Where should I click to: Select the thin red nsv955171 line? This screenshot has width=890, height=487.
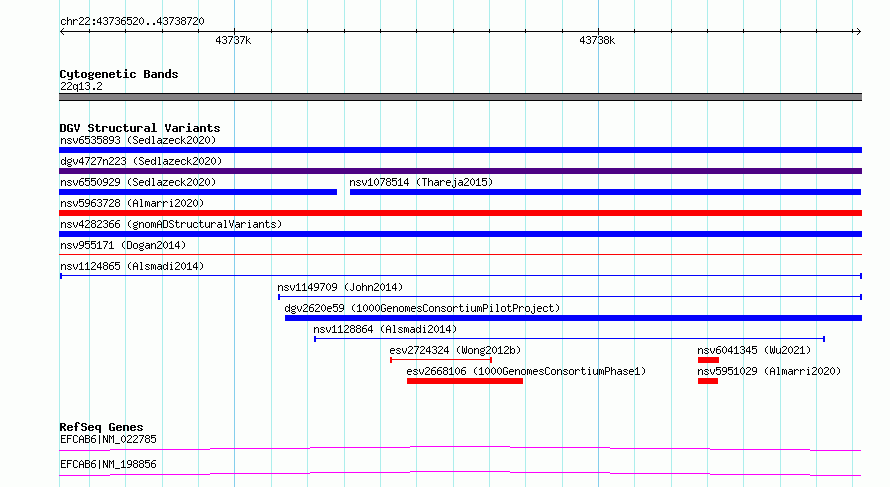(460, 254)
